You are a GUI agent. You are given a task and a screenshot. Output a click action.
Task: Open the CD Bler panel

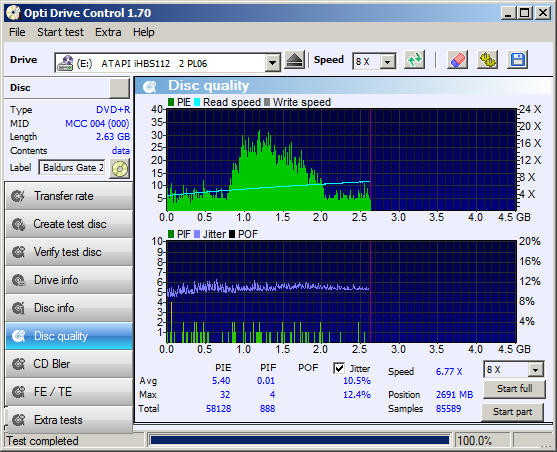click(x=69, y=364)
